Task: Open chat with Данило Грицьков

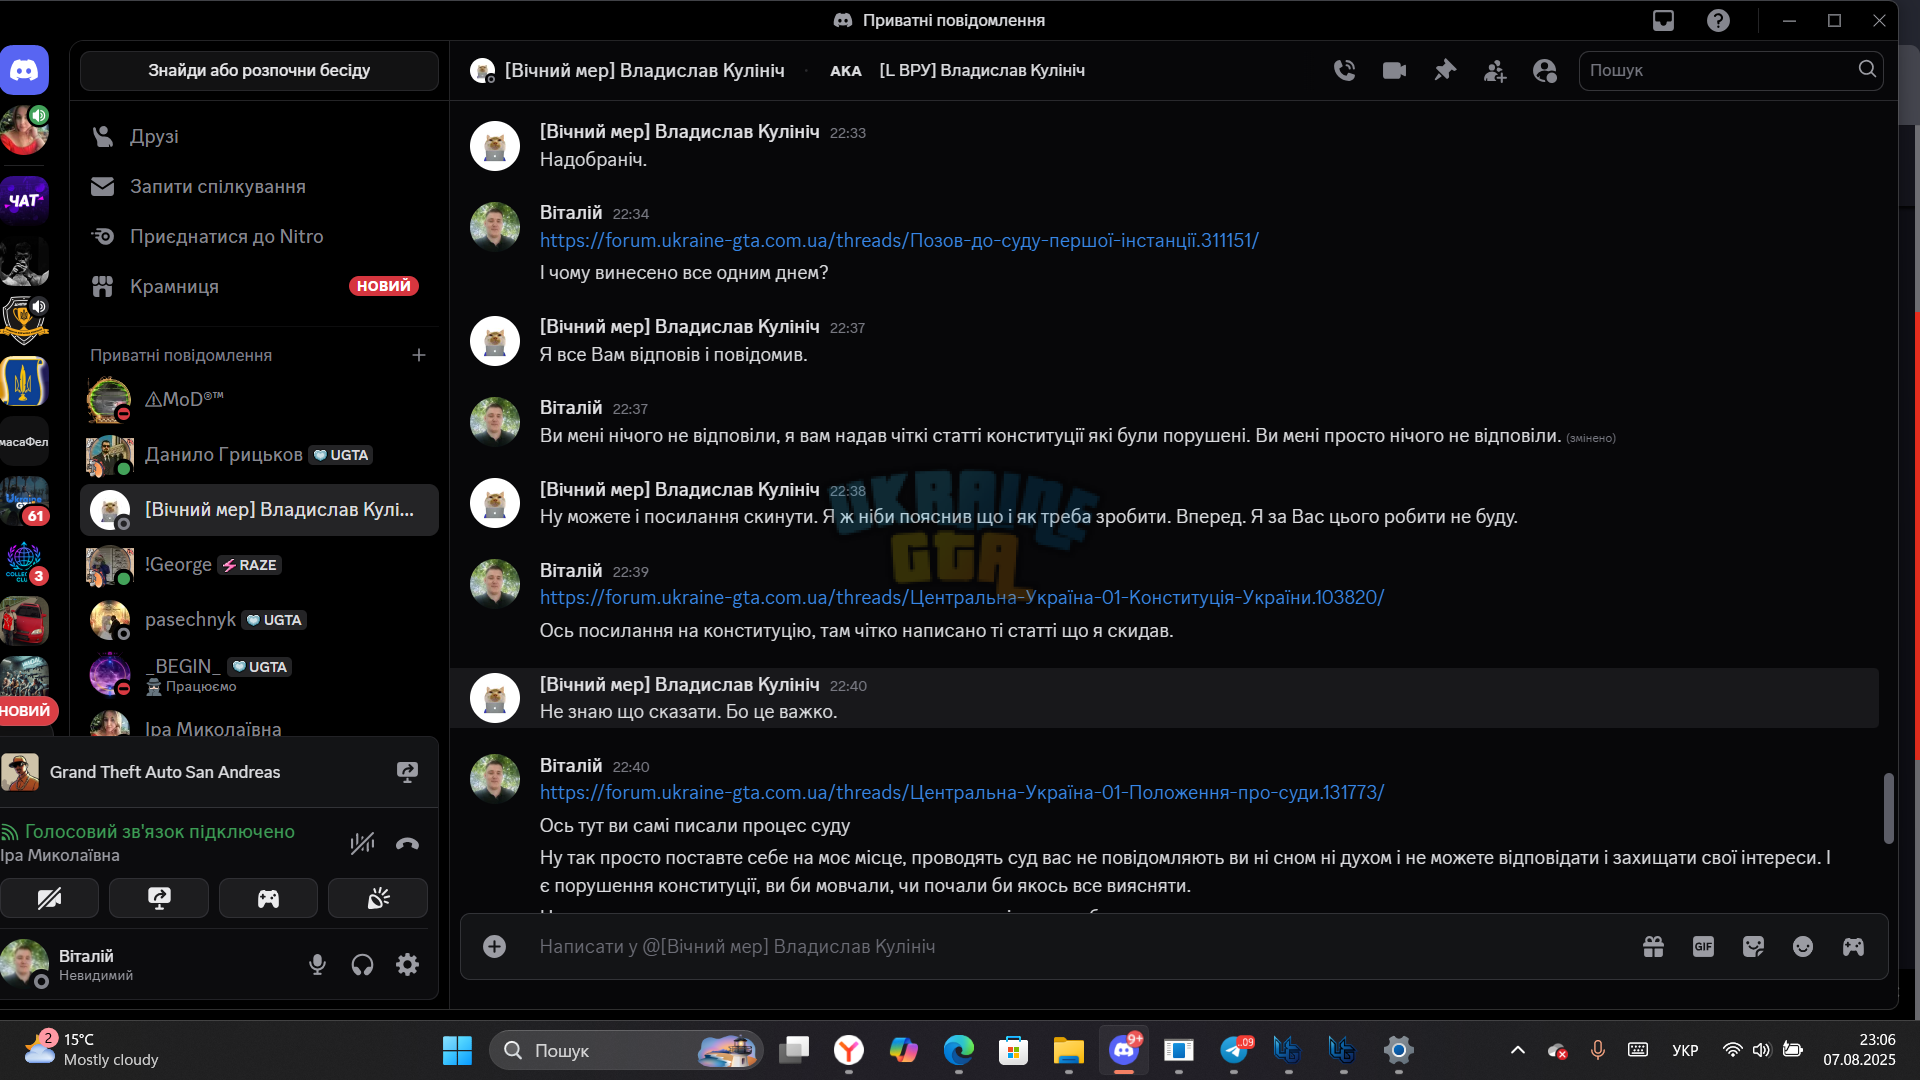Action: pyautogui.click(x=259, y=455)
